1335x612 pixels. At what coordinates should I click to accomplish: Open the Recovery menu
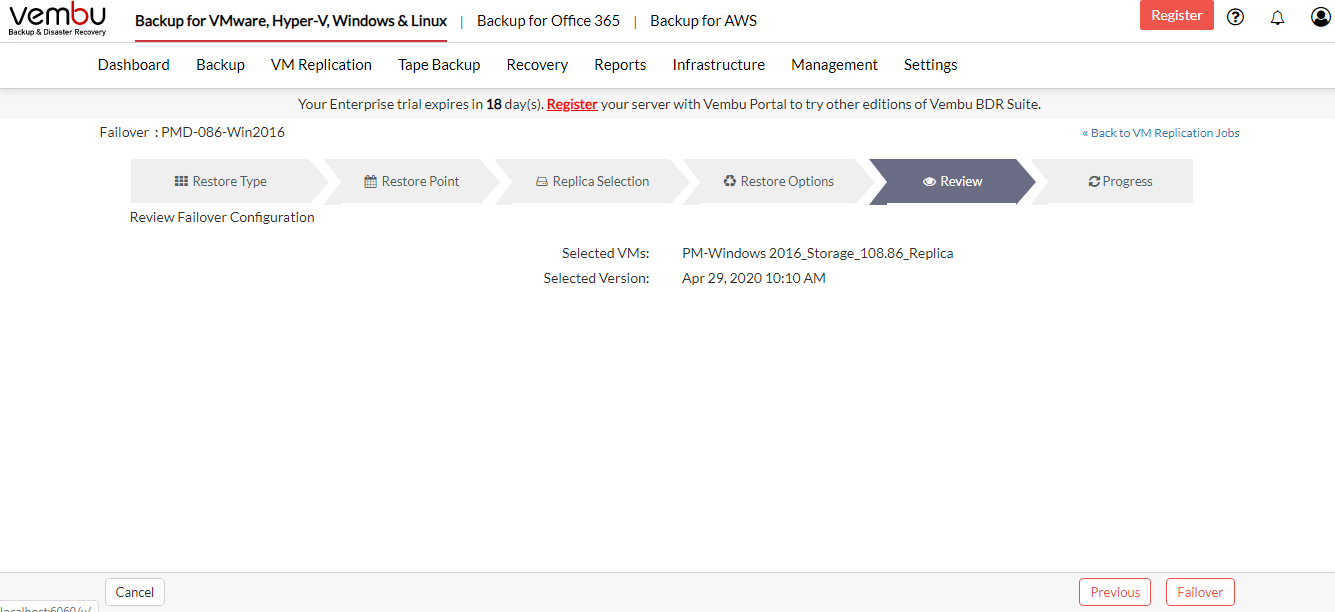pos(537,65)
